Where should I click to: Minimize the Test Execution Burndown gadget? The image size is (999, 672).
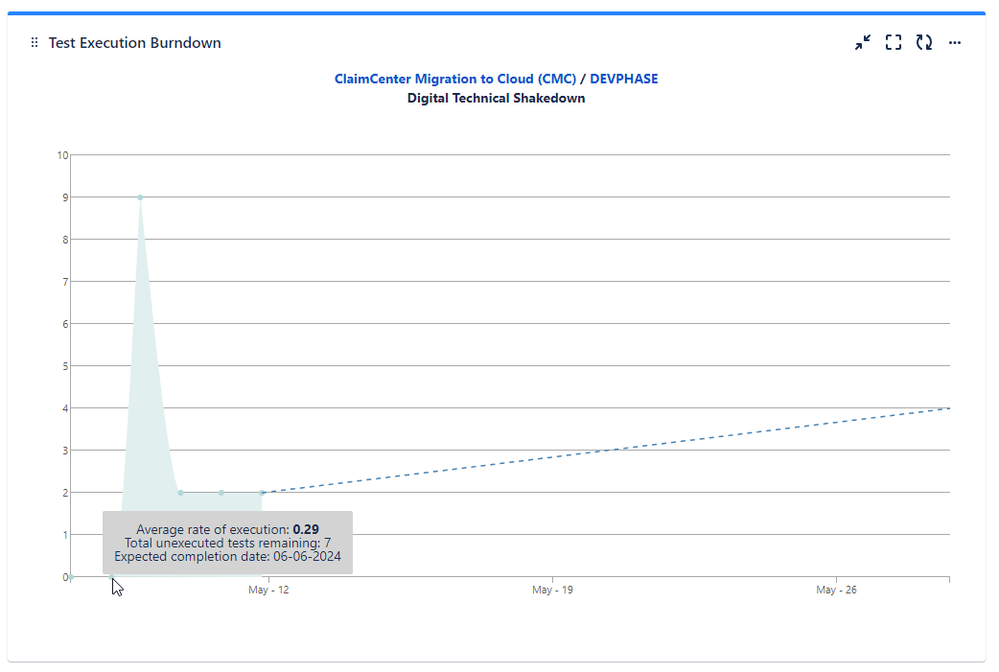pos(863,43)
